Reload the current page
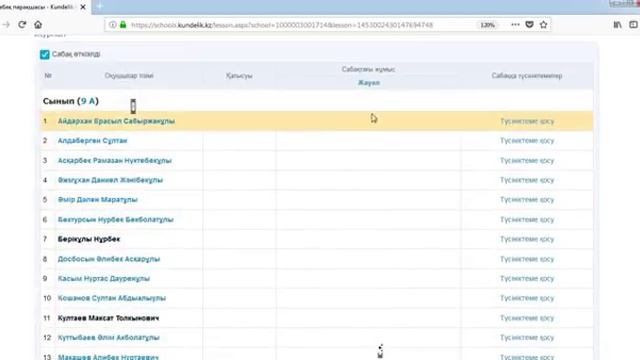Image resolution: width=640 pixels, height=360 pixels. pyautogui.click(x=22, y=25)
